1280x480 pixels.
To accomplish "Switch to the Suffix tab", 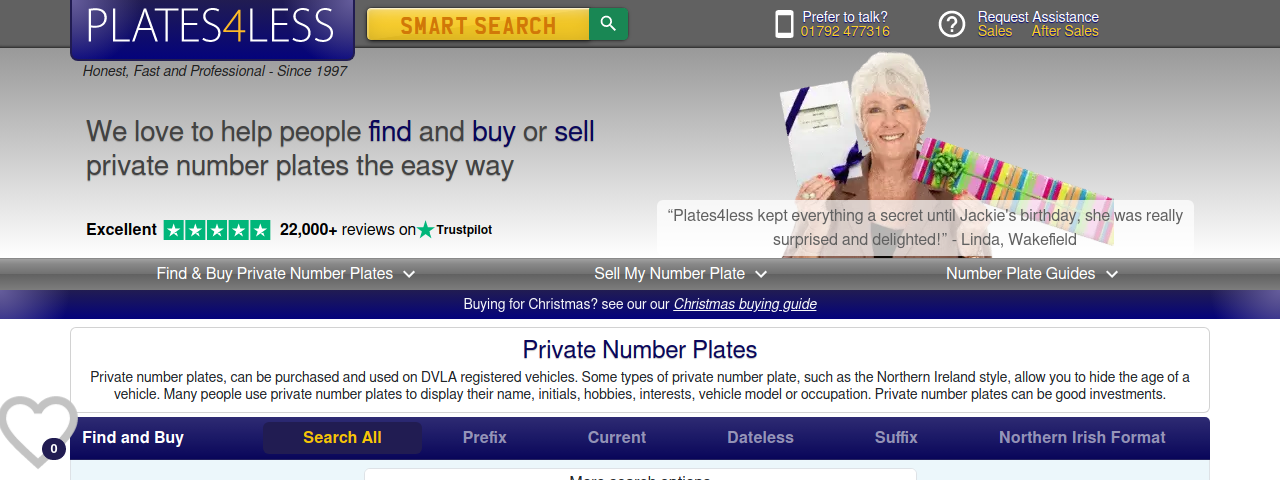I will 896,438.
